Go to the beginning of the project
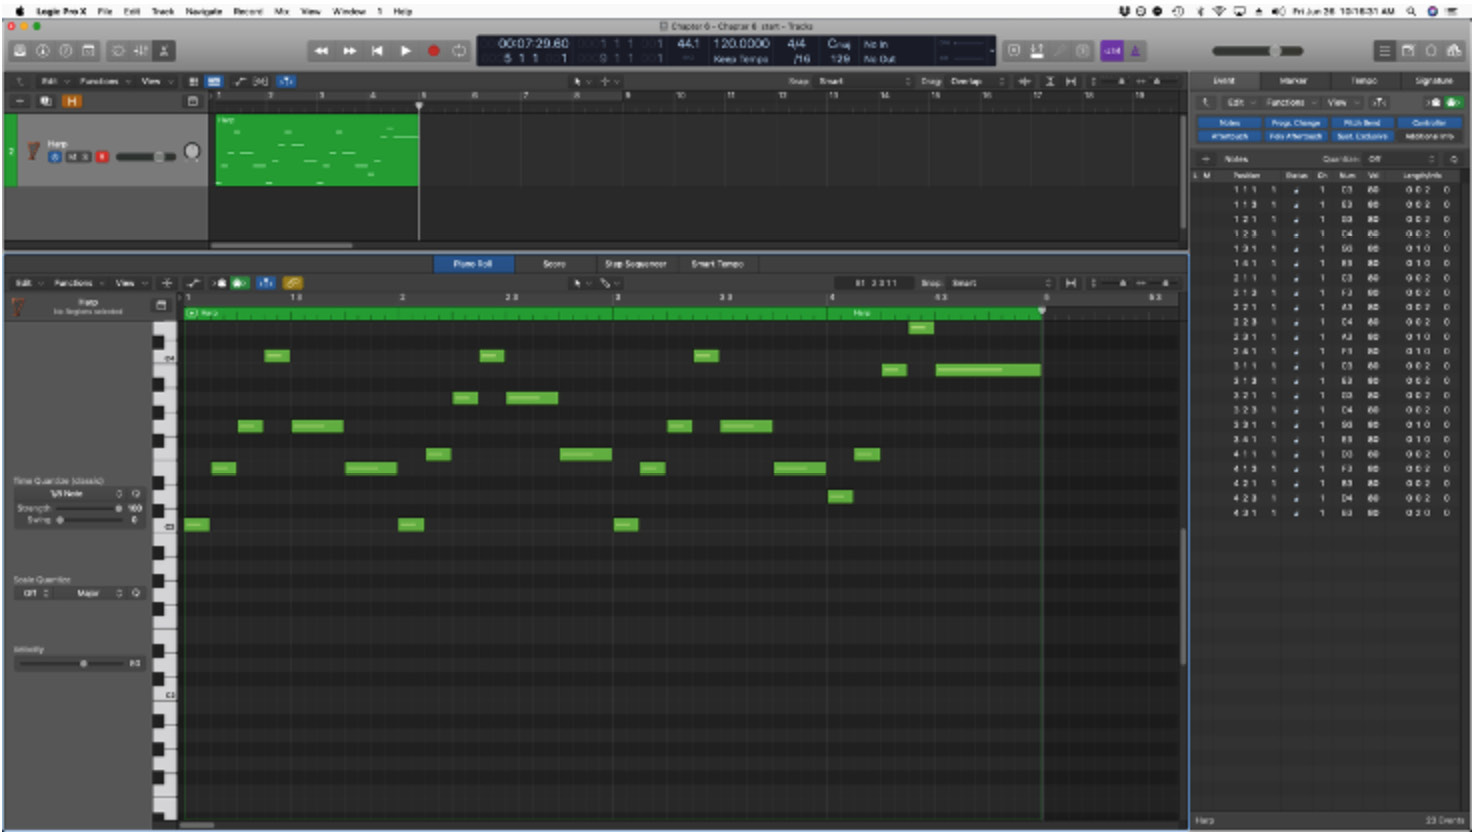1474x838 pixels. pos(377,51)
